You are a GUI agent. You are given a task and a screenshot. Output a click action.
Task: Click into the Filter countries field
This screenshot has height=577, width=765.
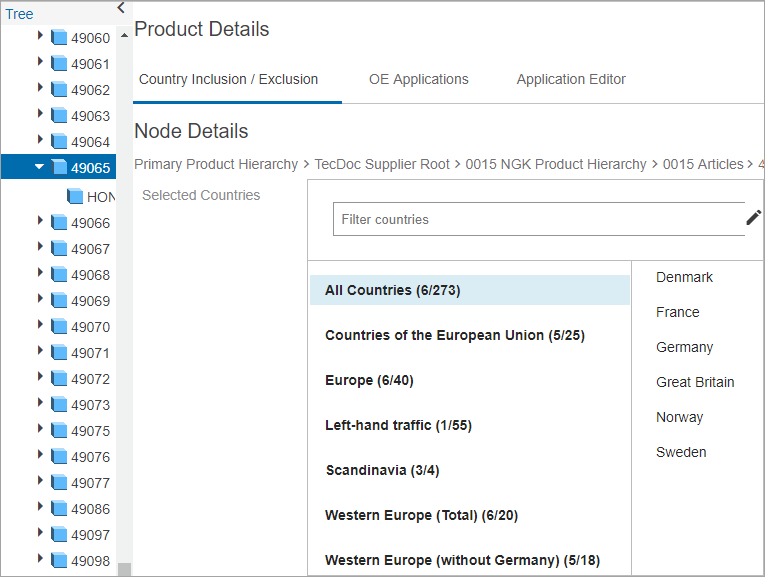[x=538, y=219]
